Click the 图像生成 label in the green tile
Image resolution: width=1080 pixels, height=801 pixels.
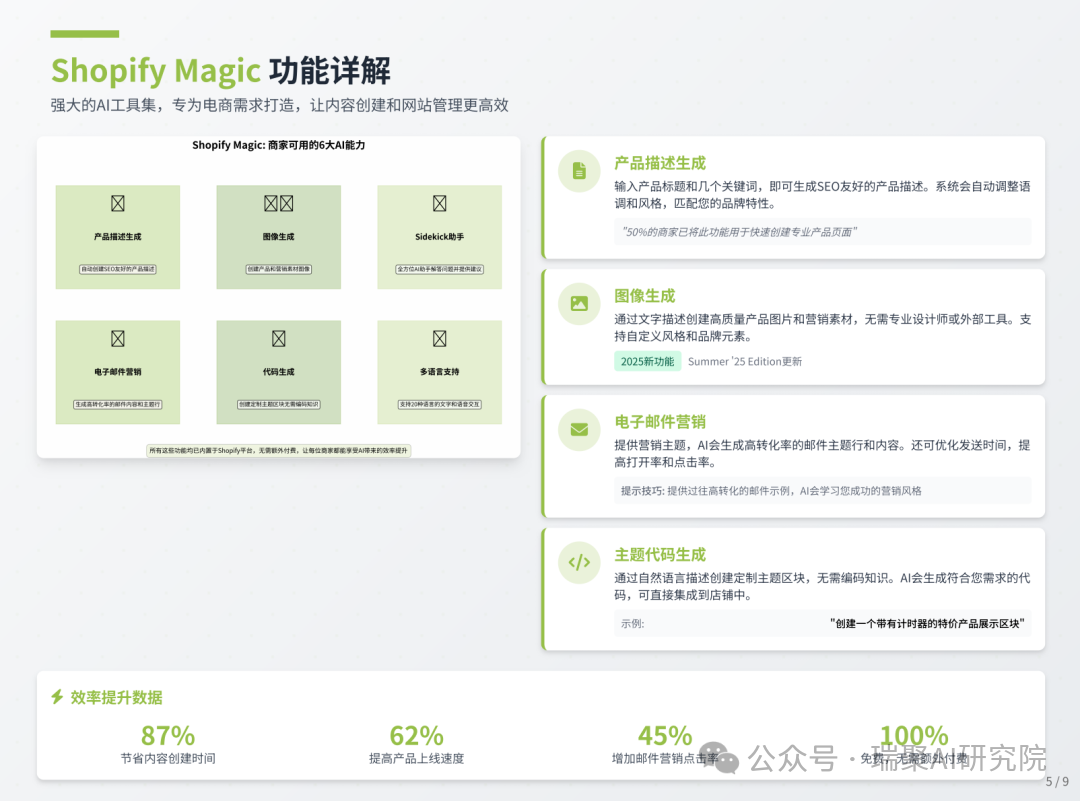tap(278, 237)
